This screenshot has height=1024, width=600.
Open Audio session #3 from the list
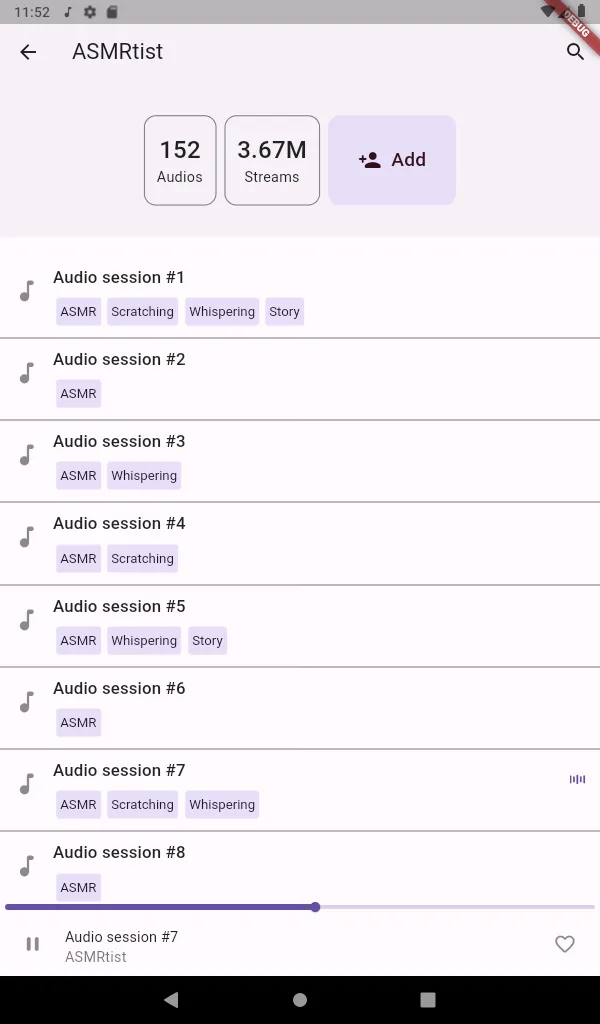tap(119, 441)
